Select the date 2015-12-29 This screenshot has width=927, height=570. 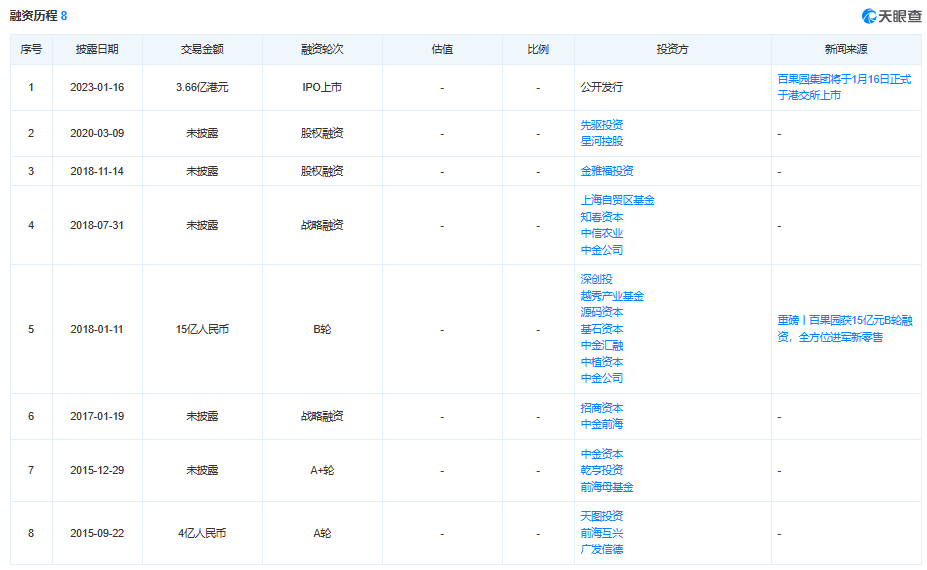97,470
